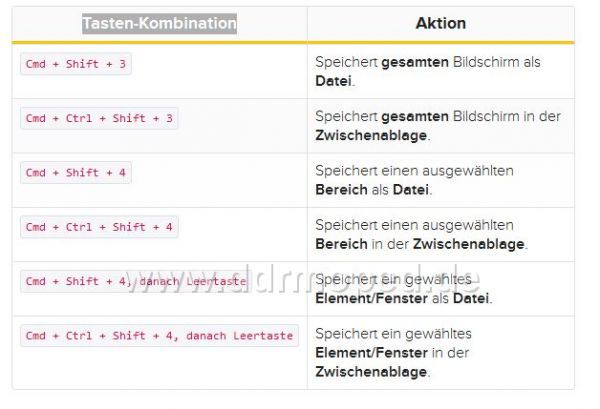Click bold 'Zwischenablage' in the last row
This screenshot has width=600, height=409.
[371, 372]
